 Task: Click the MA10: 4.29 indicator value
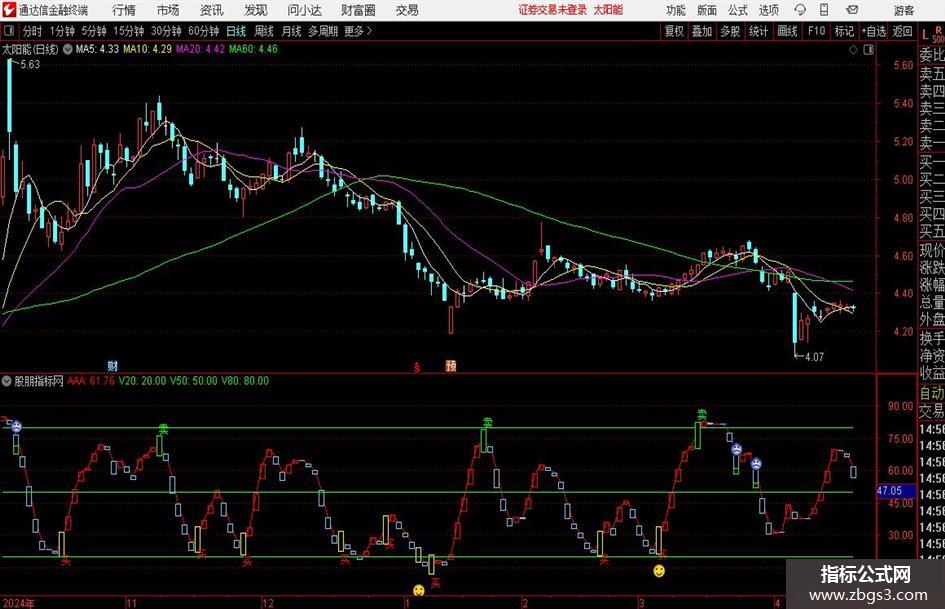[x=147, y=49]
